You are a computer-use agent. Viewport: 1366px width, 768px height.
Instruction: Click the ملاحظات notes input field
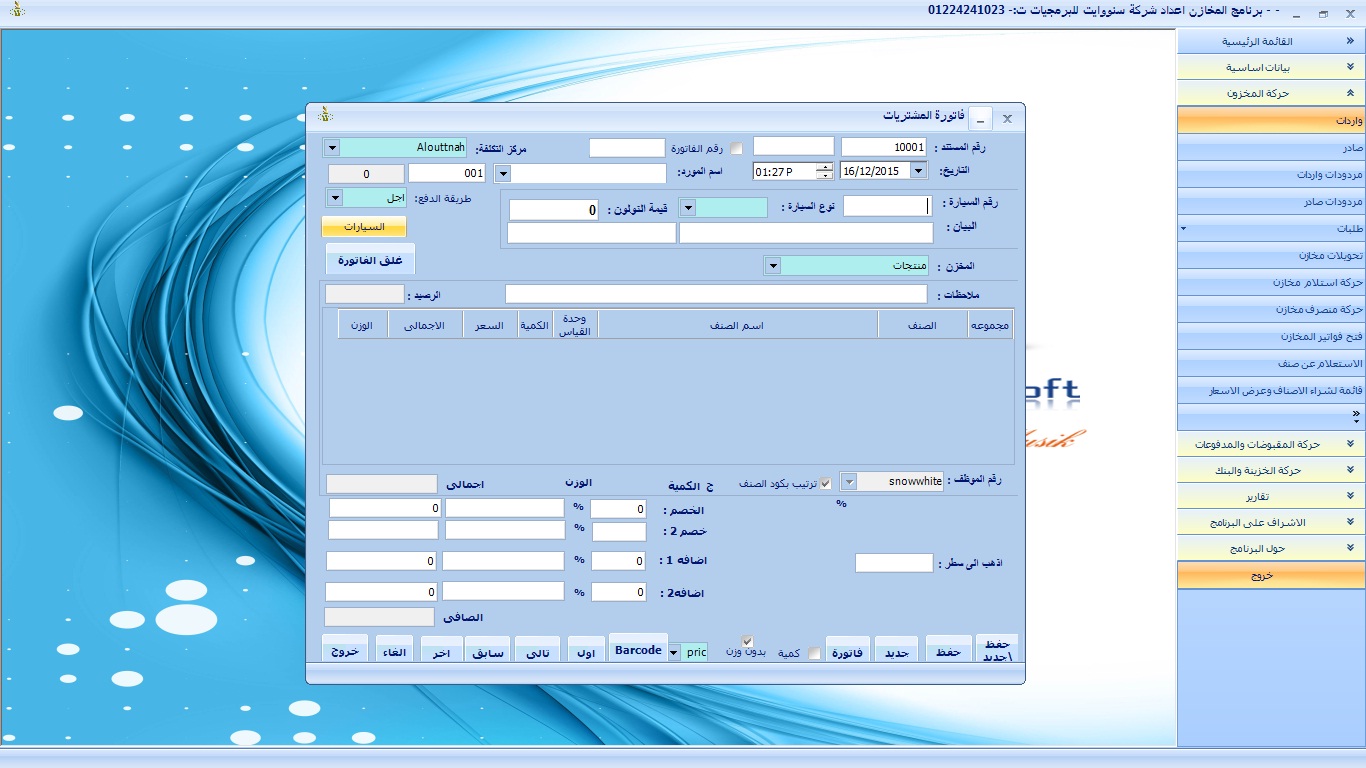tap(716, 294)
